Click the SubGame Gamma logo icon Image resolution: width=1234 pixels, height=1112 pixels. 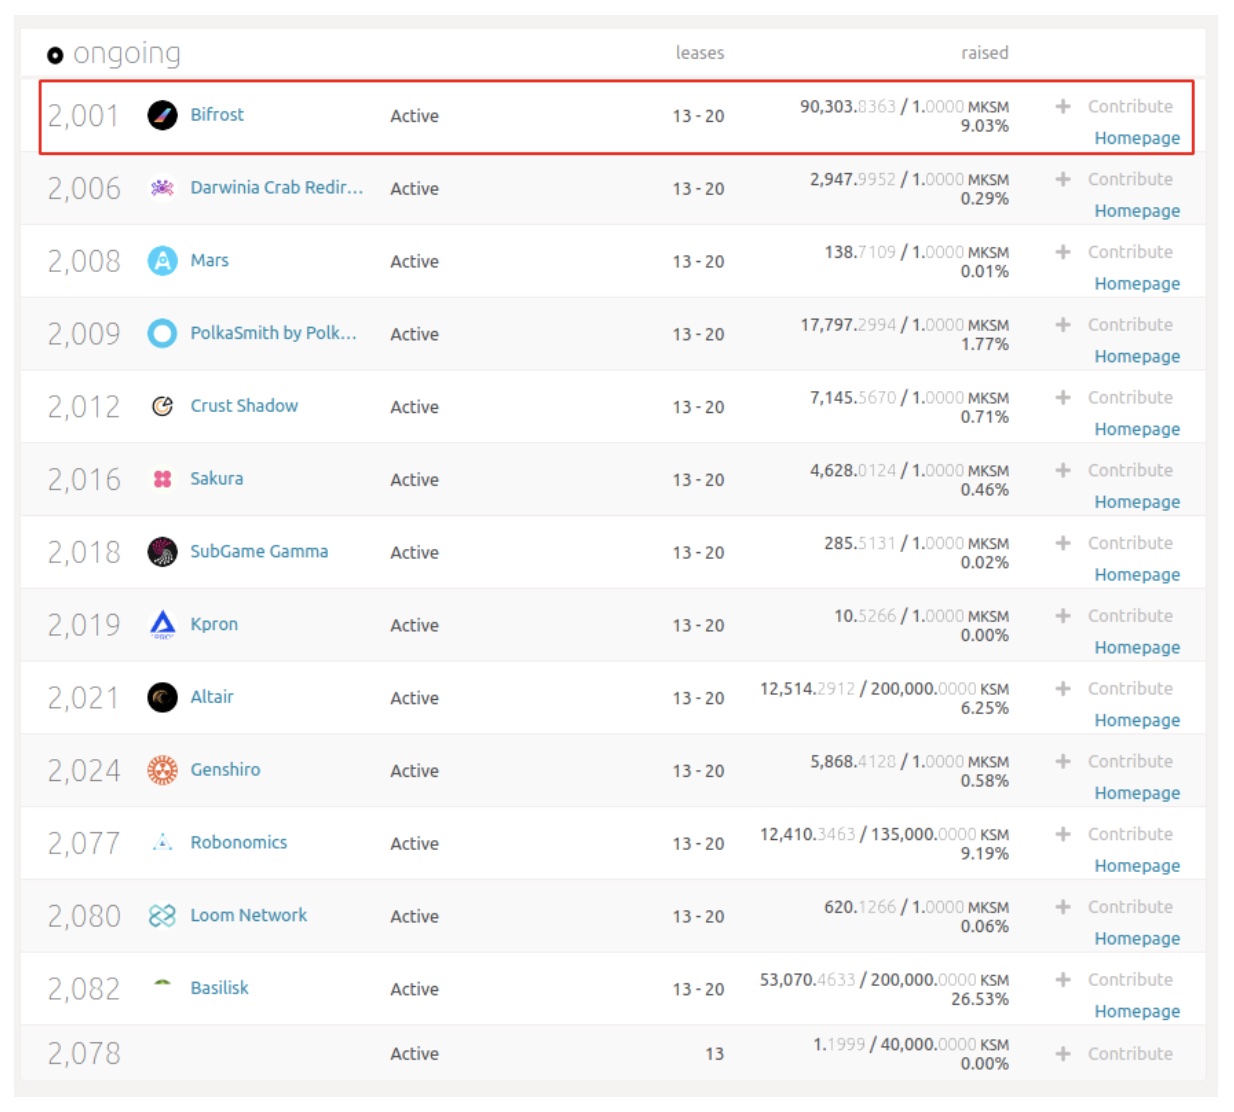click(162, 552)
